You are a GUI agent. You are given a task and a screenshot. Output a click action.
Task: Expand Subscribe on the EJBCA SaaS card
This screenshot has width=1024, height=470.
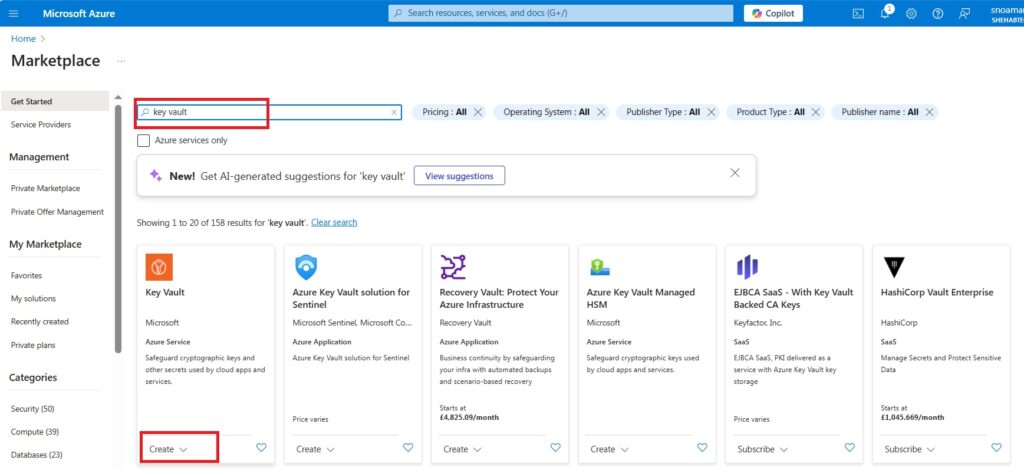pos(763,449)
